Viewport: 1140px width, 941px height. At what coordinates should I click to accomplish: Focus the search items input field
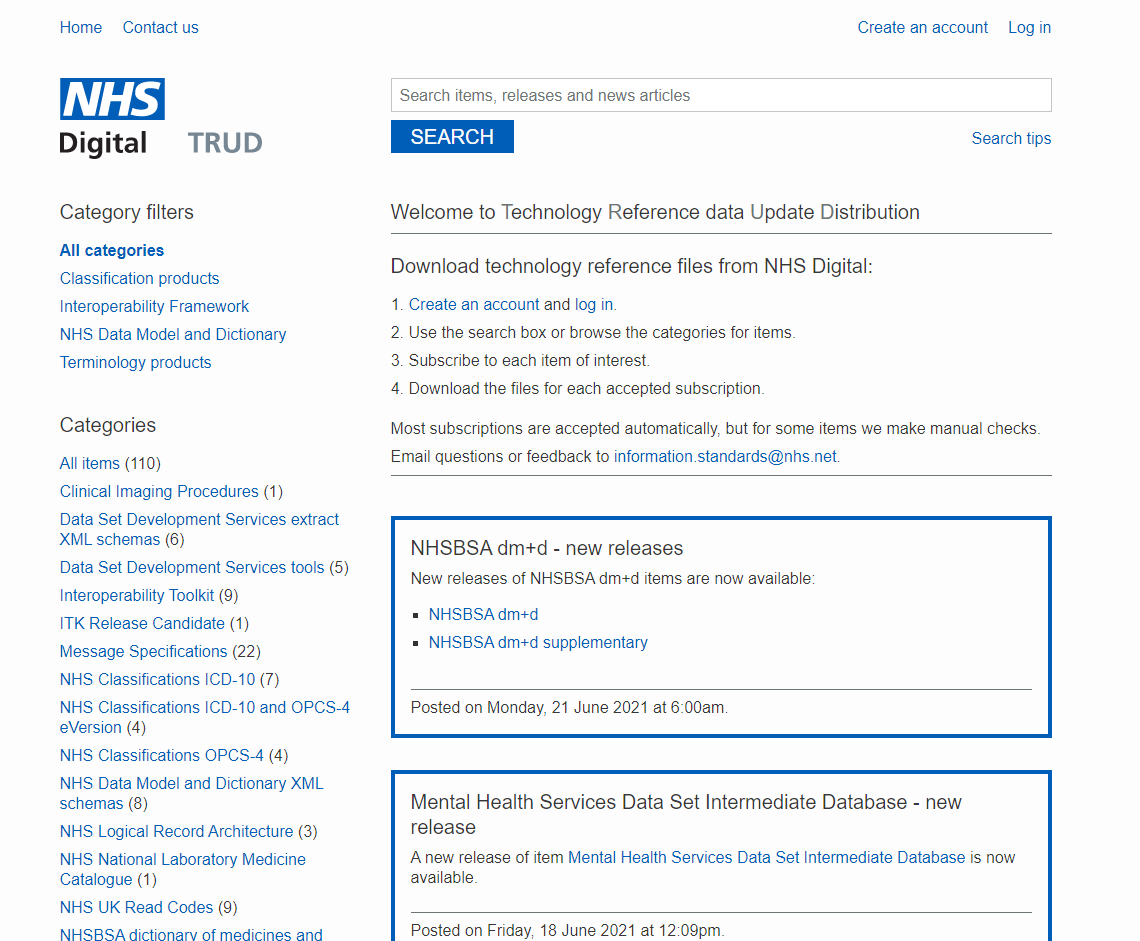coord(720,95)
